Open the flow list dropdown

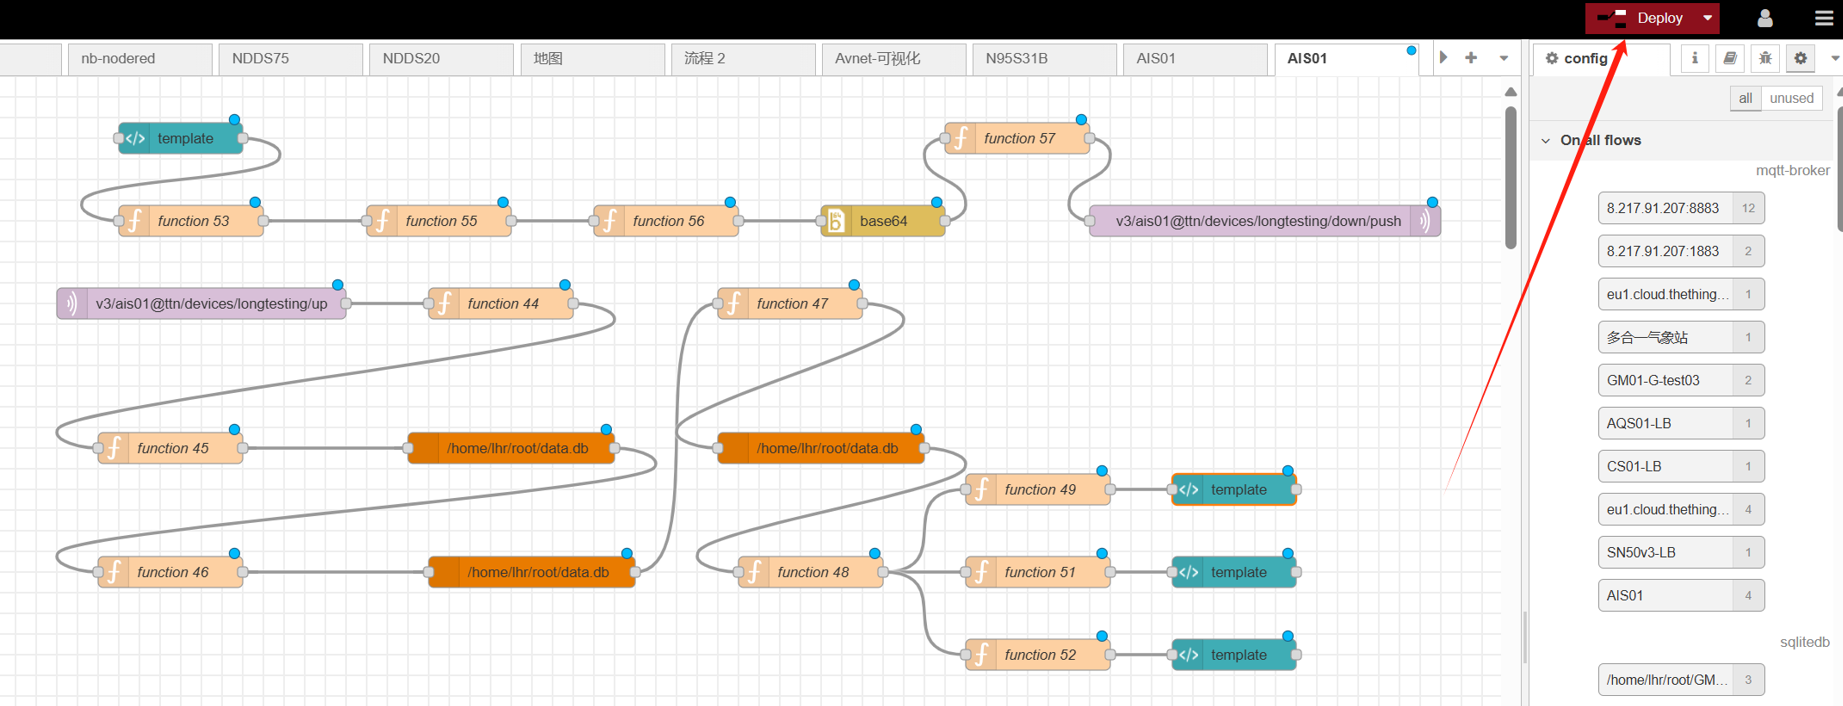click(1504, 58)
